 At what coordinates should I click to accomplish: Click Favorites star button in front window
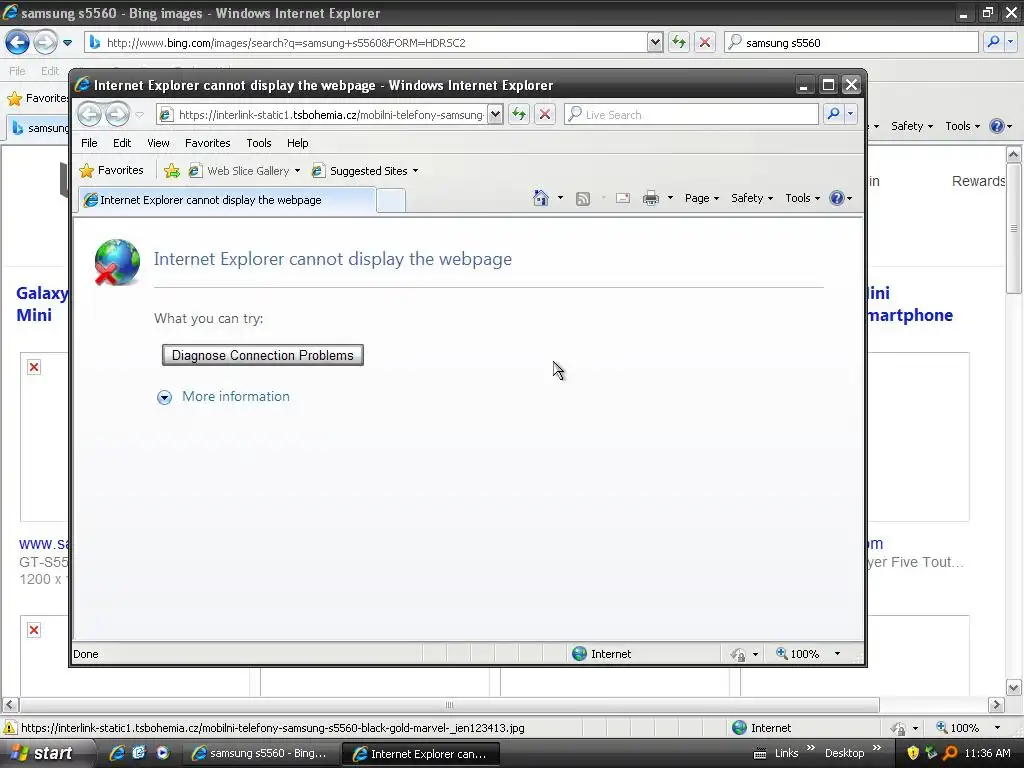pyautogui.click(x=112, y=170)
